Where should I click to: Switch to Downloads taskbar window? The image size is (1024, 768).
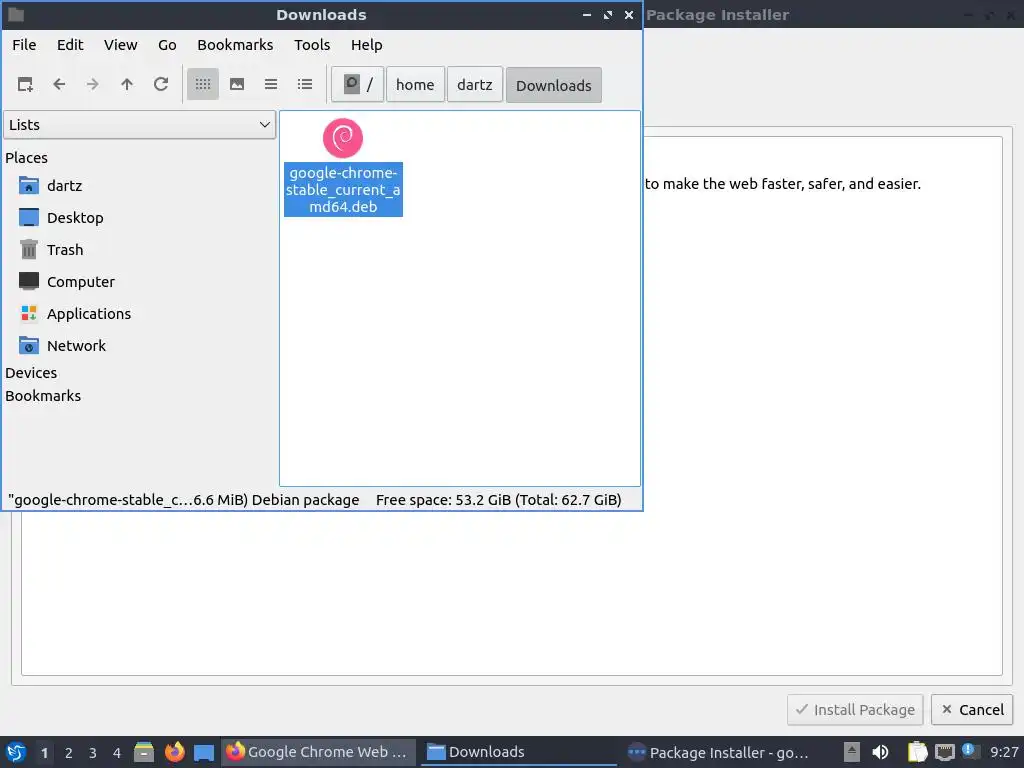coord(519,752)
